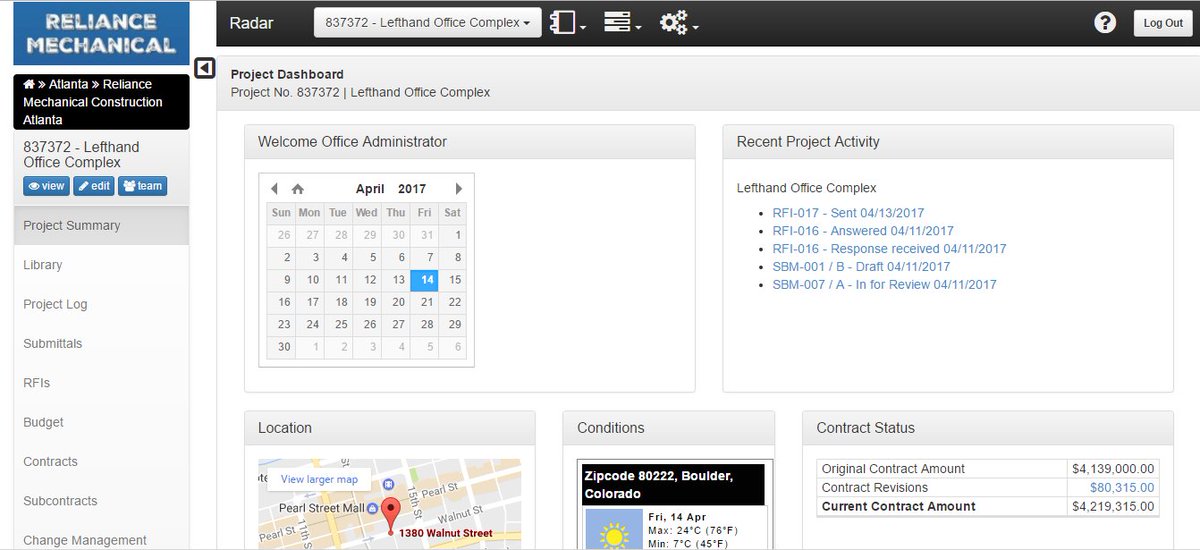The width and height of the screenshot is (1200, 550).
Task: Click the Recent Project Activity panel header
Action: (x=948, y=142)
